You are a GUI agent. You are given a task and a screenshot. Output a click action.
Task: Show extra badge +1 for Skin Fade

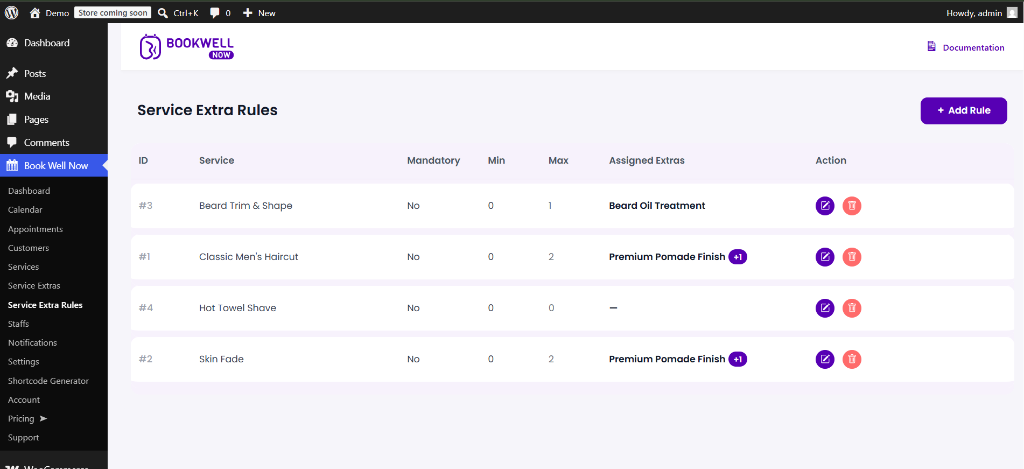pos(737,359)
